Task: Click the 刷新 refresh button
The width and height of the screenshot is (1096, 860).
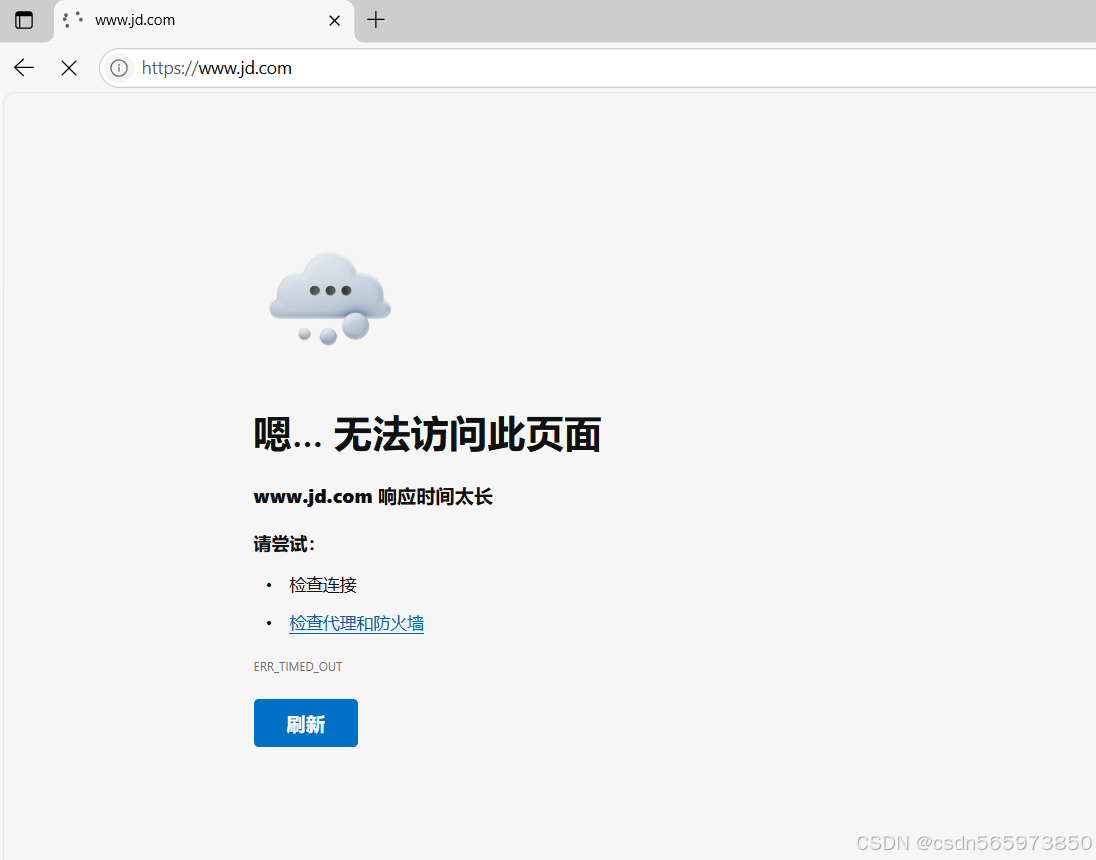Action: click(305, 722)
